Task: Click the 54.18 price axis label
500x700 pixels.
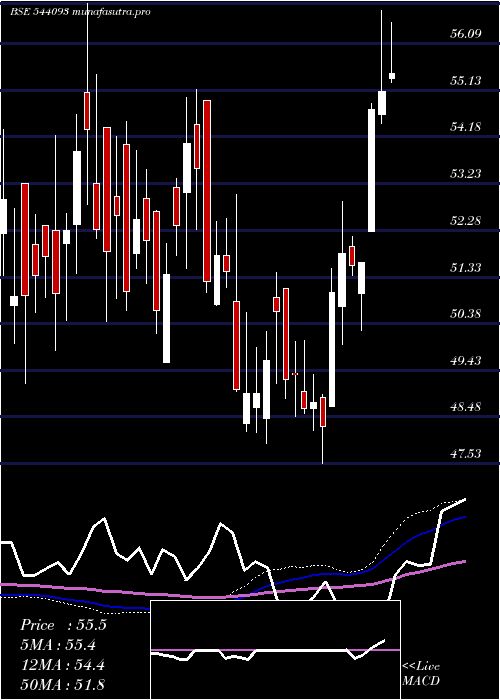Action: 466,127
